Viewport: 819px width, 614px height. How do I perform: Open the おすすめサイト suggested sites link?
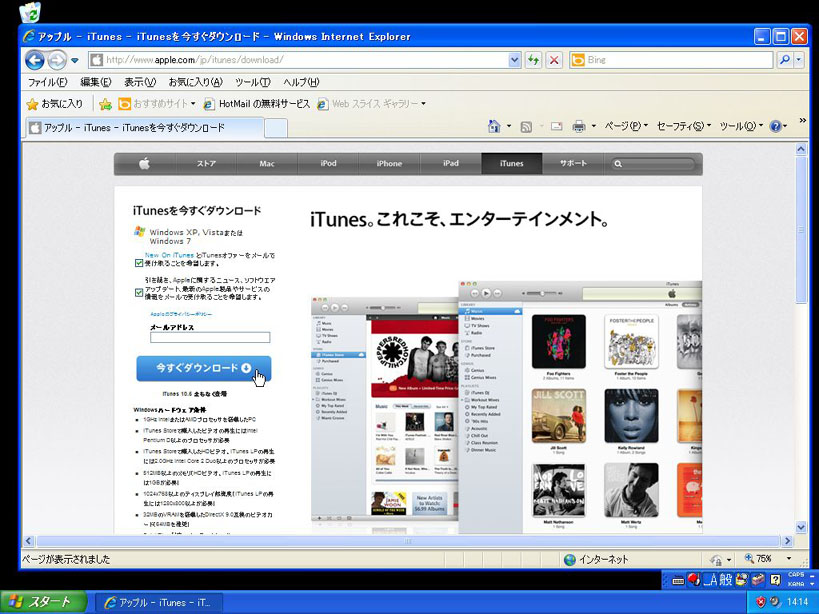tap(156, 104)
